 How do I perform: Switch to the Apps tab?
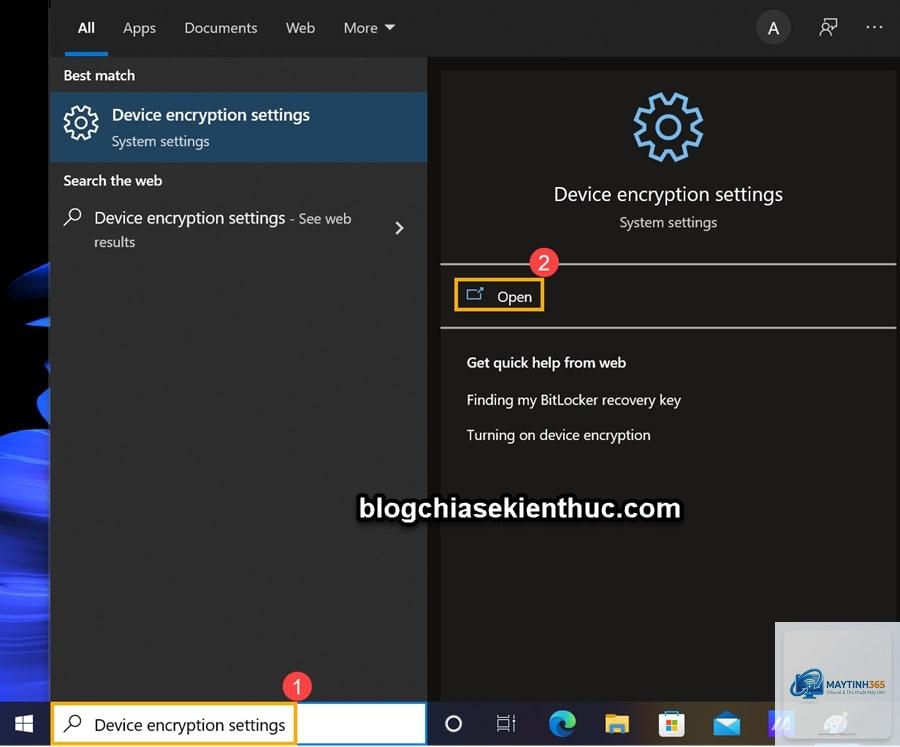(139, 28)
